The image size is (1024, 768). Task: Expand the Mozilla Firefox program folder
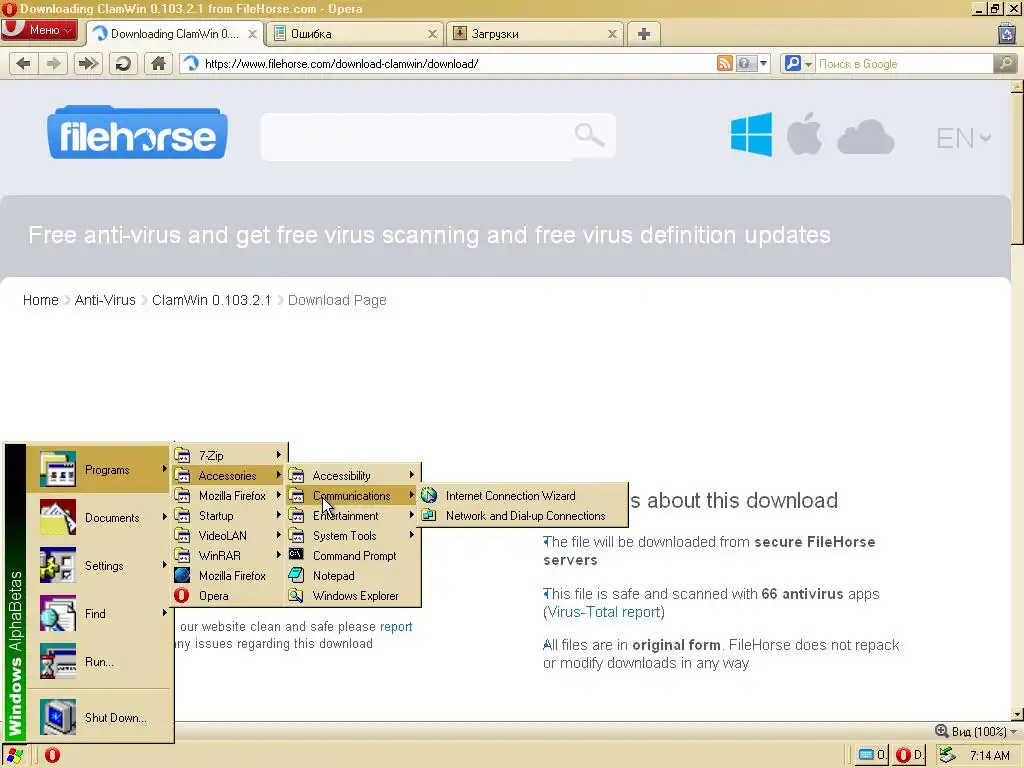(x=229, y=496)
